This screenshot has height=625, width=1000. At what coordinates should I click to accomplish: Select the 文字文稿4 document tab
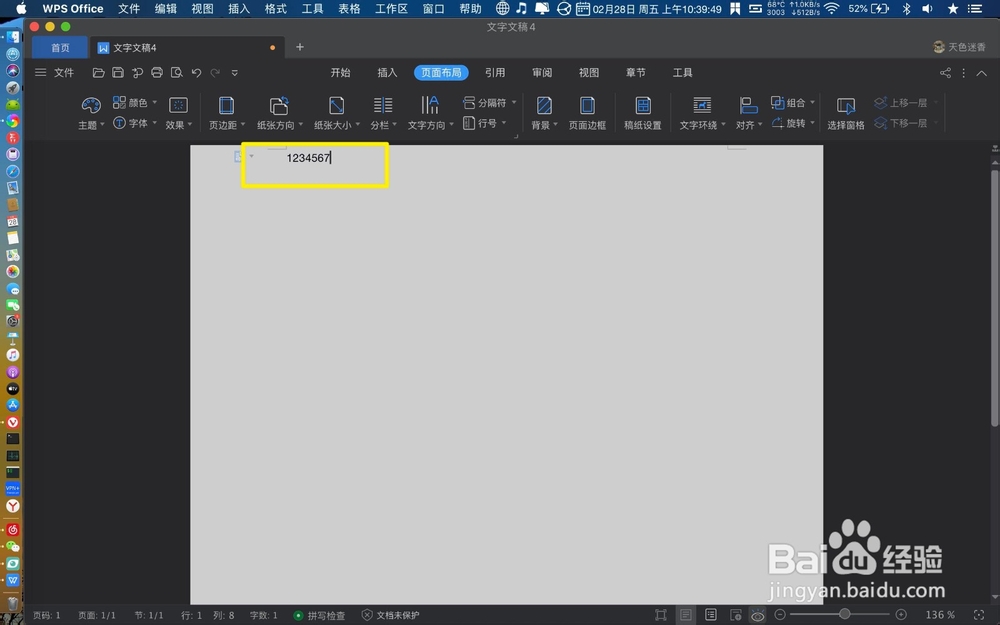187,48
